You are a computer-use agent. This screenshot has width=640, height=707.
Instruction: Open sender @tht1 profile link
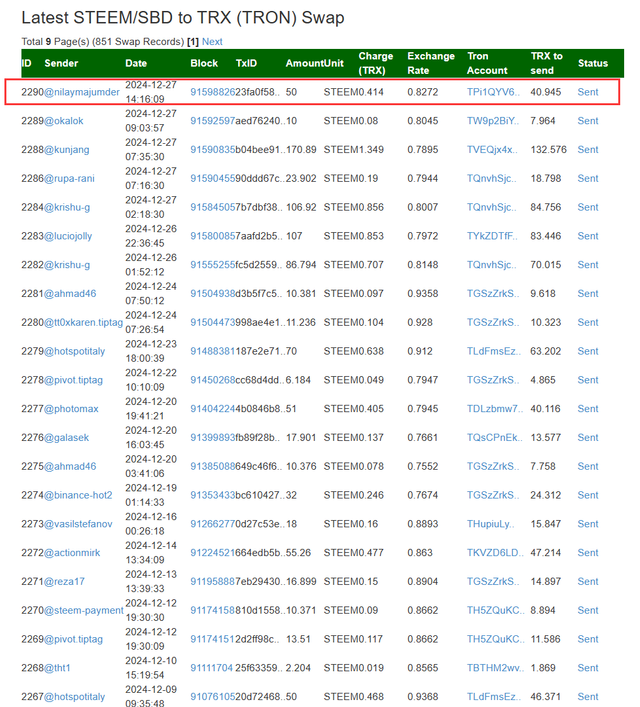57,668
